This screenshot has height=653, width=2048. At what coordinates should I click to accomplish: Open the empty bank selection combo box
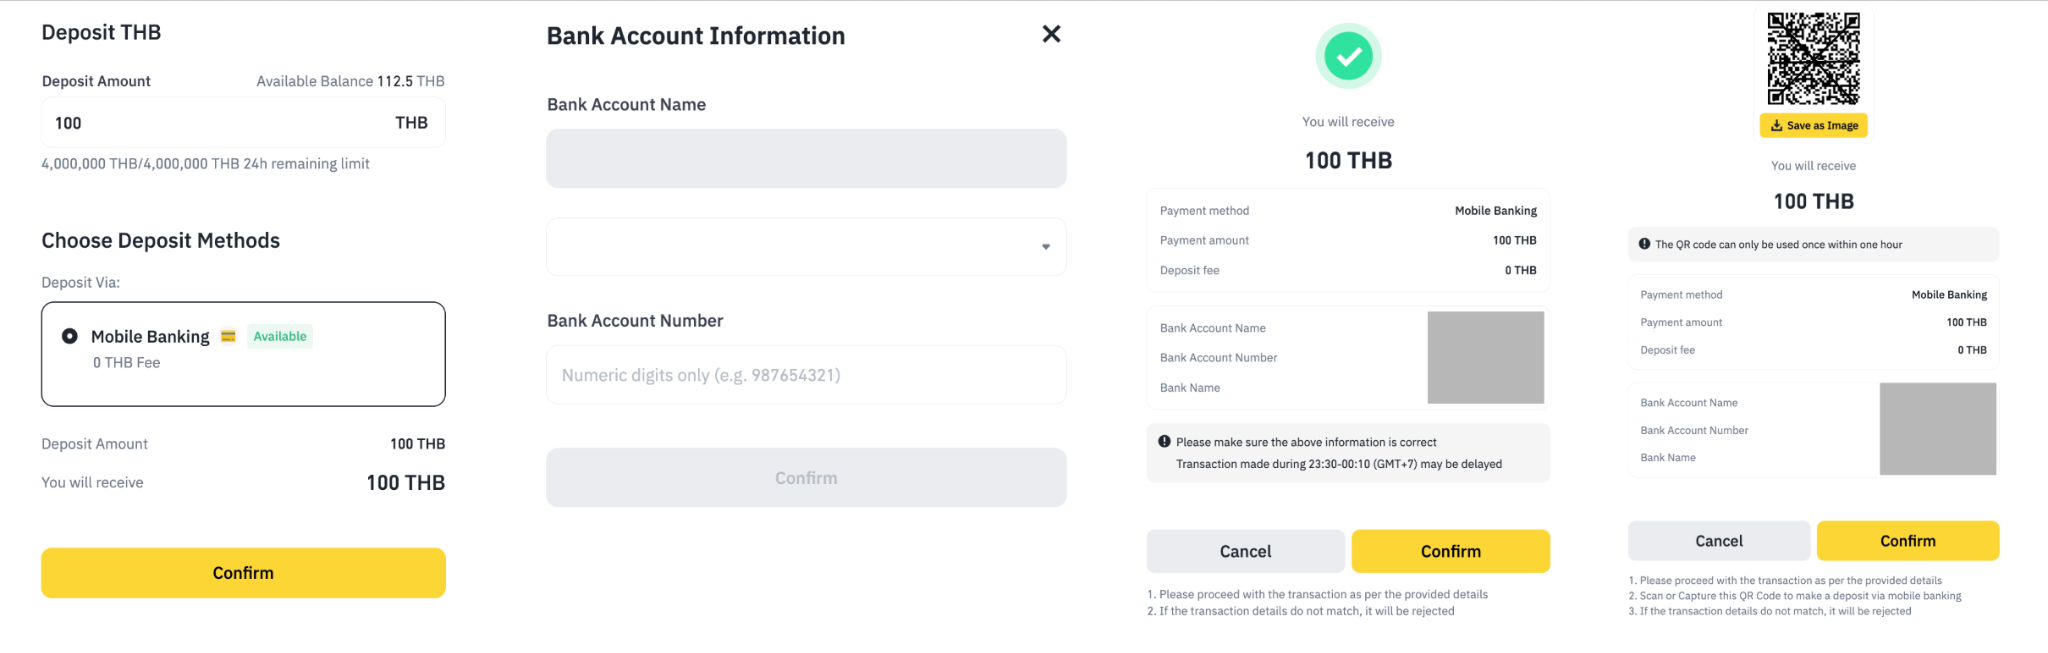point(790,247)
